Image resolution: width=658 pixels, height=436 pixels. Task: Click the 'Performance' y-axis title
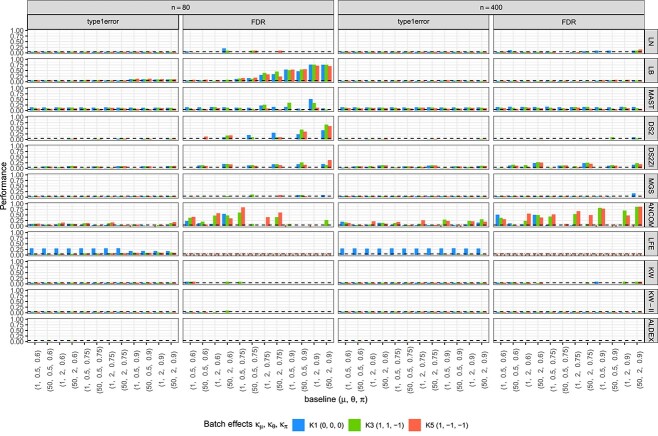(x=4, y=186)
